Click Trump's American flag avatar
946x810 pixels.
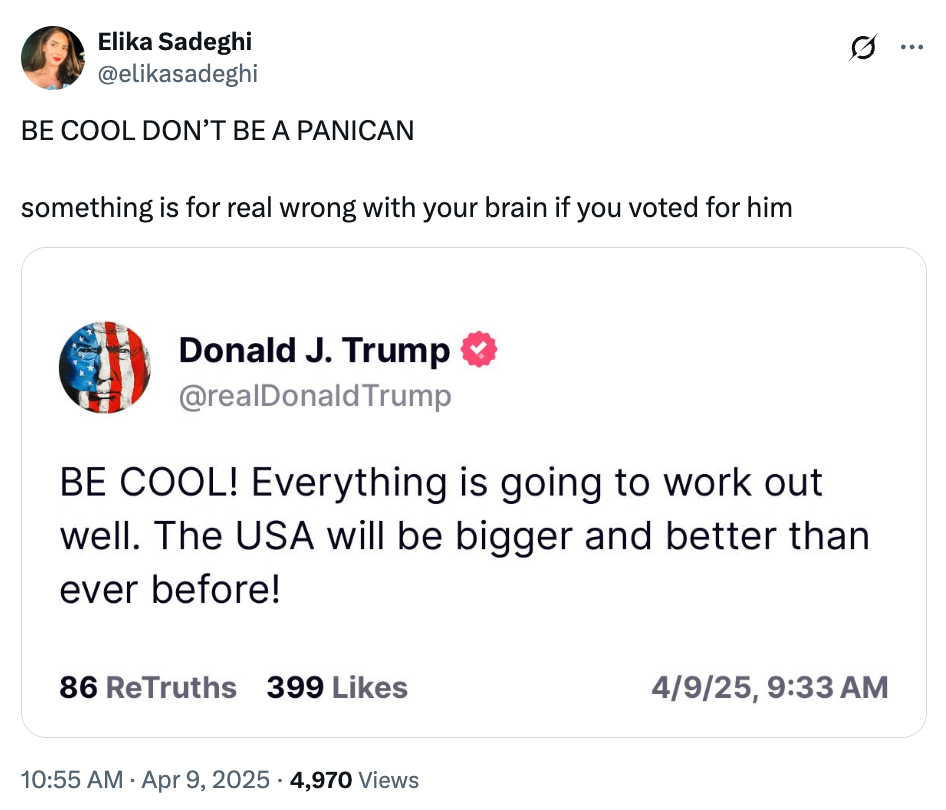pyautogui.click(x=105, y=368)
